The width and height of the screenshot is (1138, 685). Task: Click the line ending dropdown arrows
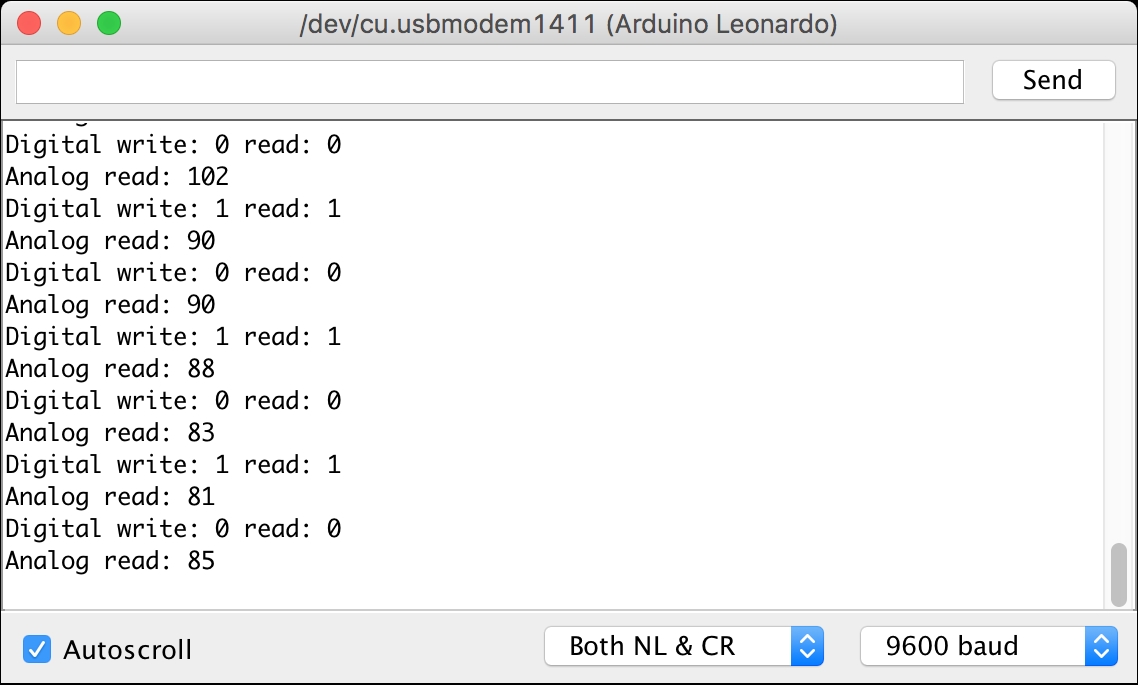coord(807,646)
